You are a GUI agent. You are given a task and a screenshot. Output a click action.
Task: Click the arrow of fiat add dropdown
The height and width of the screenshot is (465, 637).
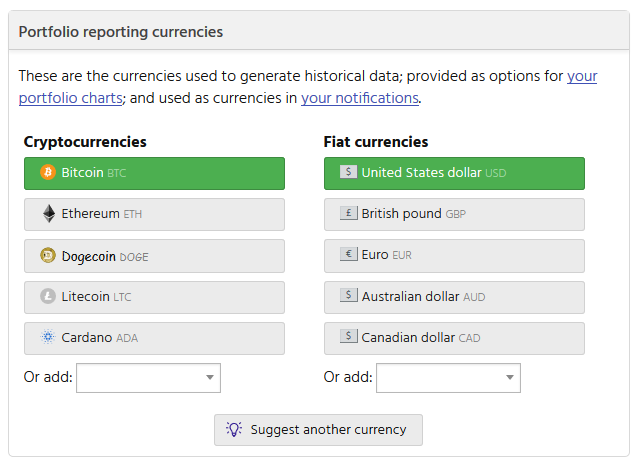(x=510, y=378)
